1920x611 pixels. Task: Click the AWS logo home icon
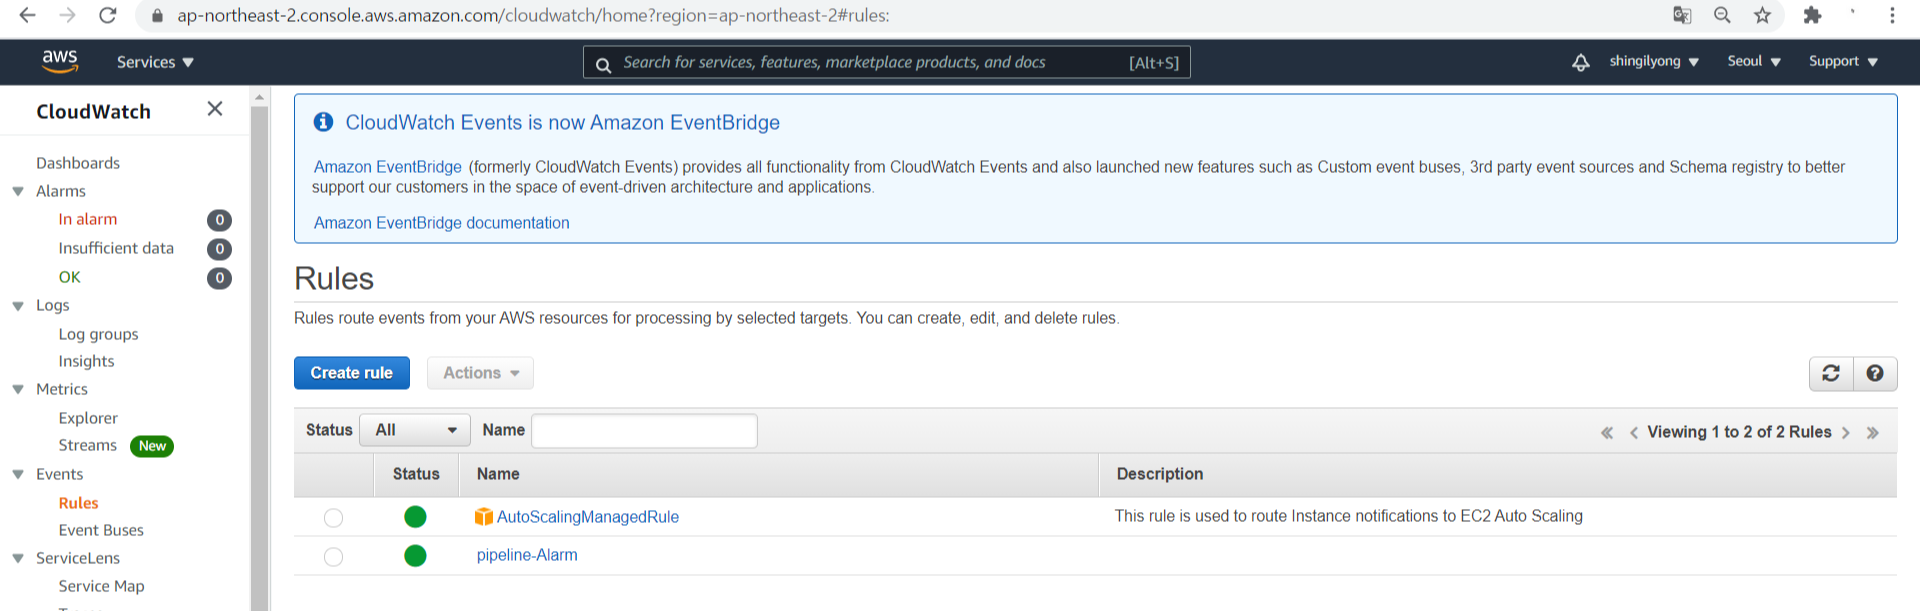pos(60,61)
